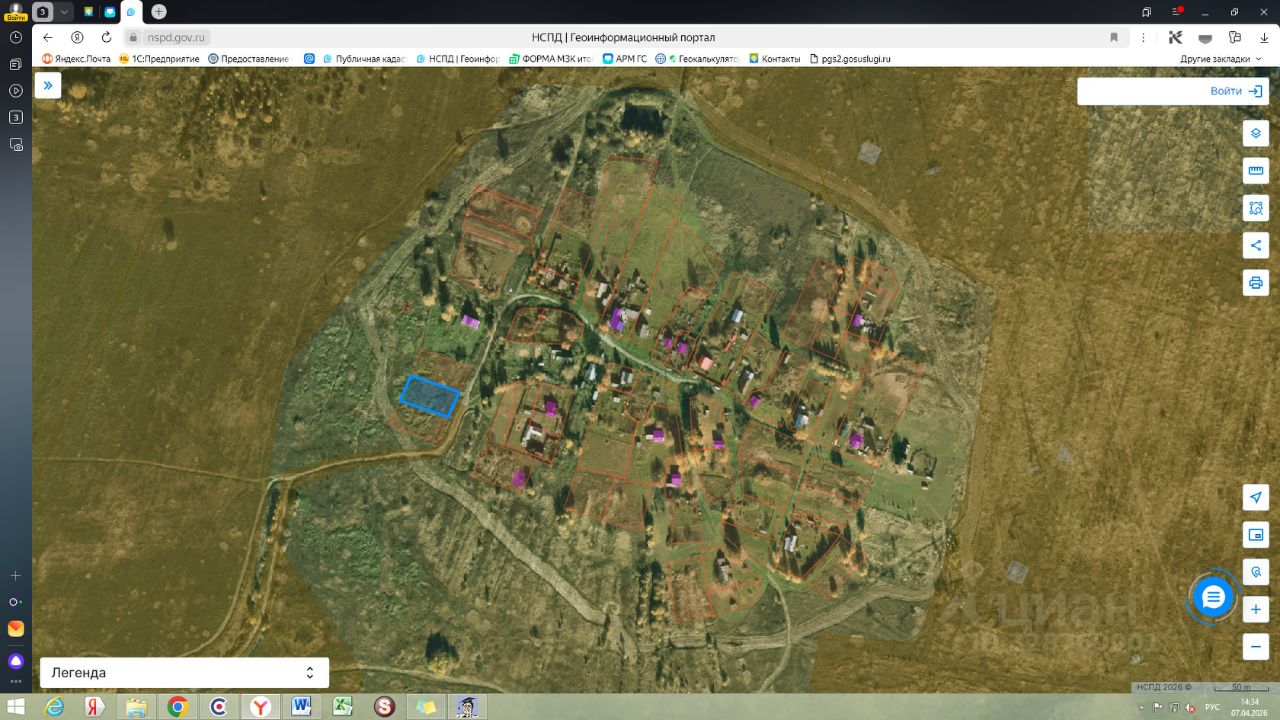The image size is (1280, 720).
Task: Open the Alice assistant in sidebar
Action: 16,661
